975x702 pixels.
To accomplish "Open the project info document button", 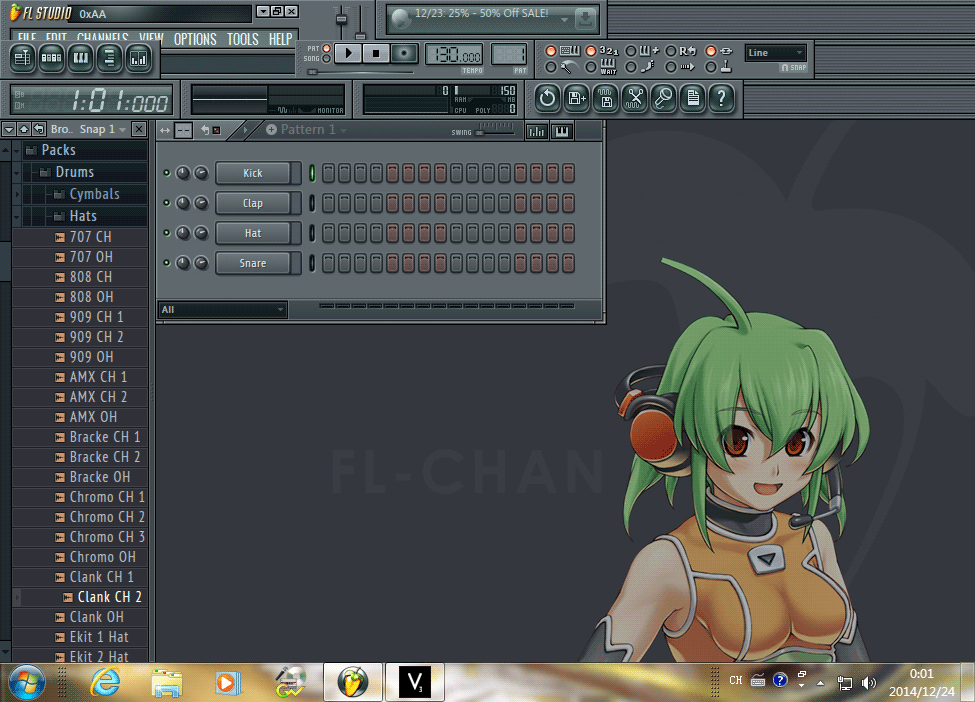I will [693, 98].
